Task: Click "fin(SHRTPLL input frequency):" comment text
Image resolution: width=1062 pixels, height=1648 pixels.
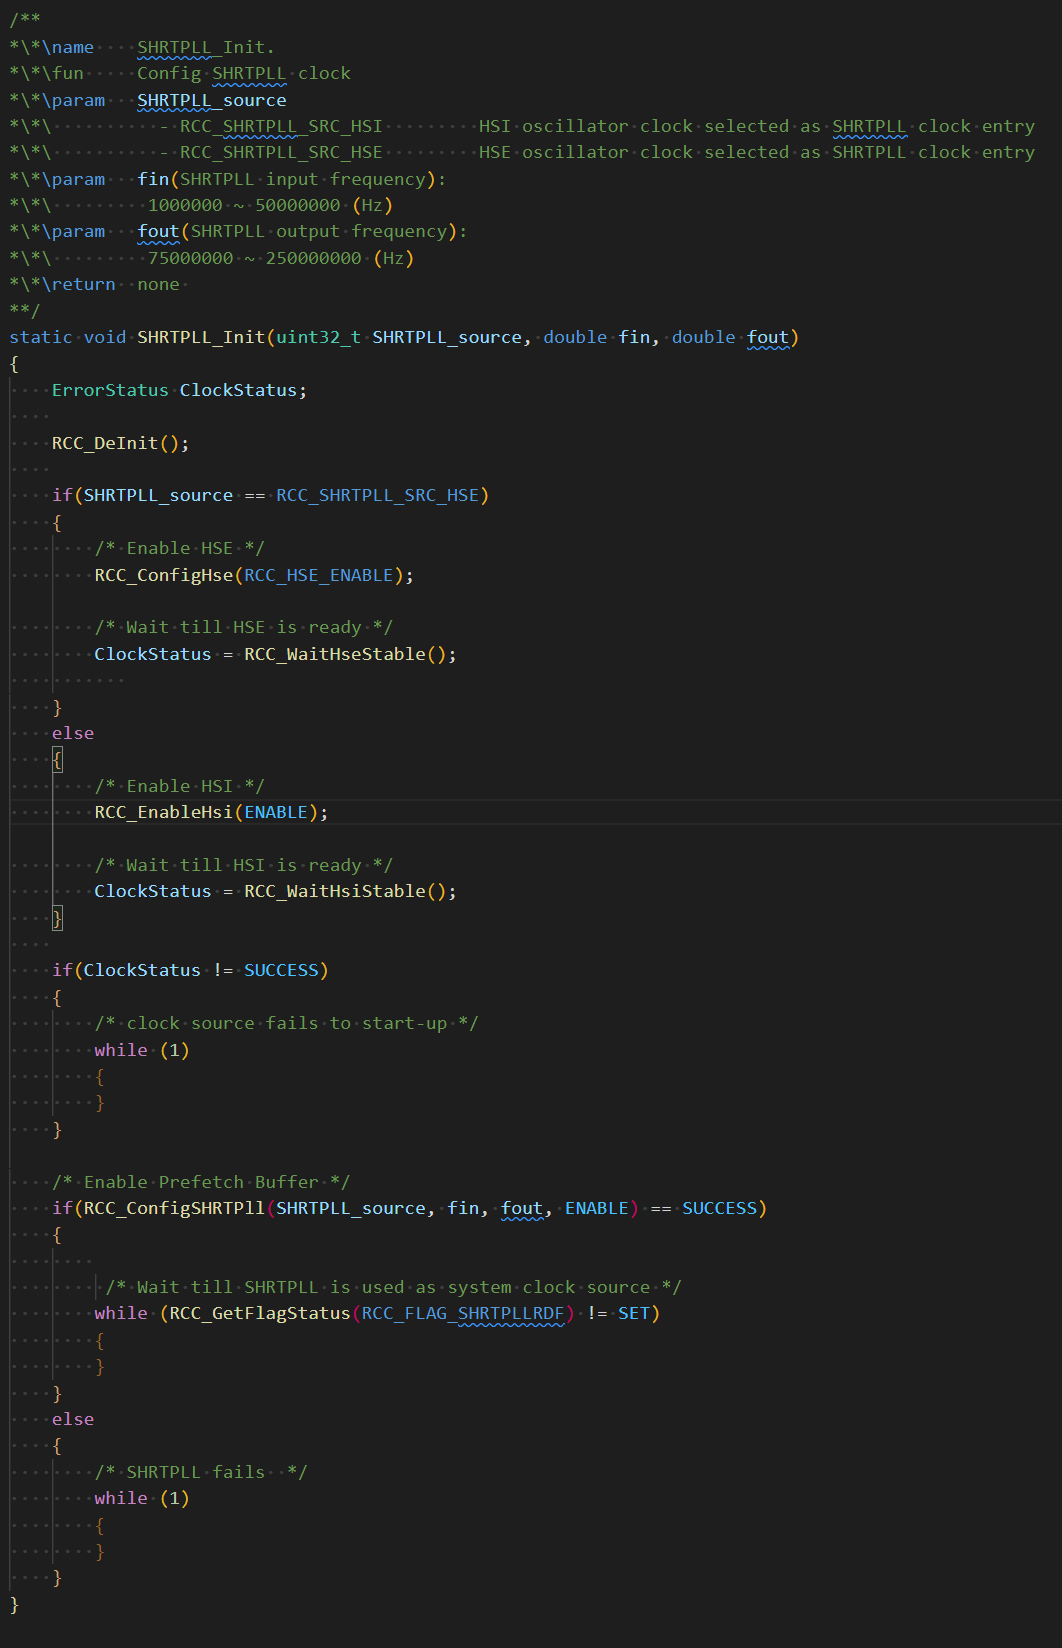Action: point(292,179)
